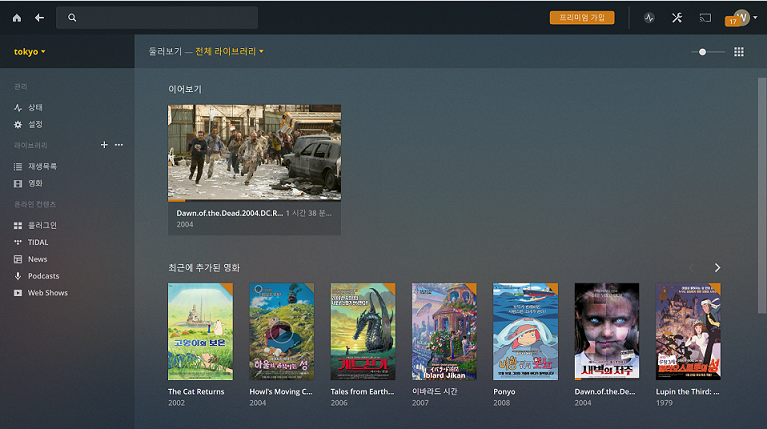Switch to grid view icon

click(739, 52)
